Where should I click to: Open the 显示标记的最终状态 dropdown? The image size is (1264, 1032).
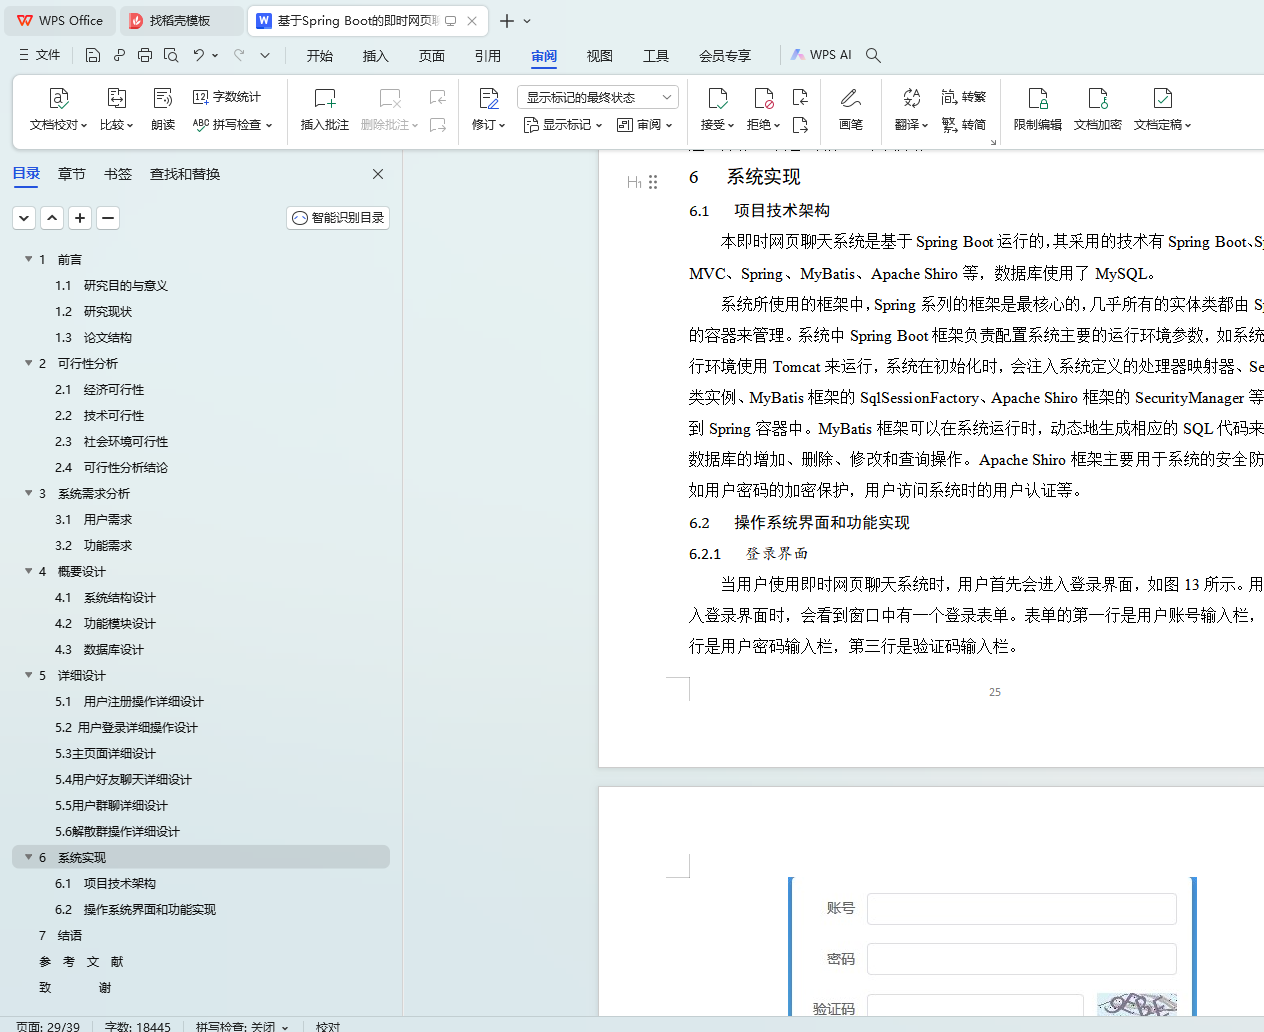(x=598, y=97)
